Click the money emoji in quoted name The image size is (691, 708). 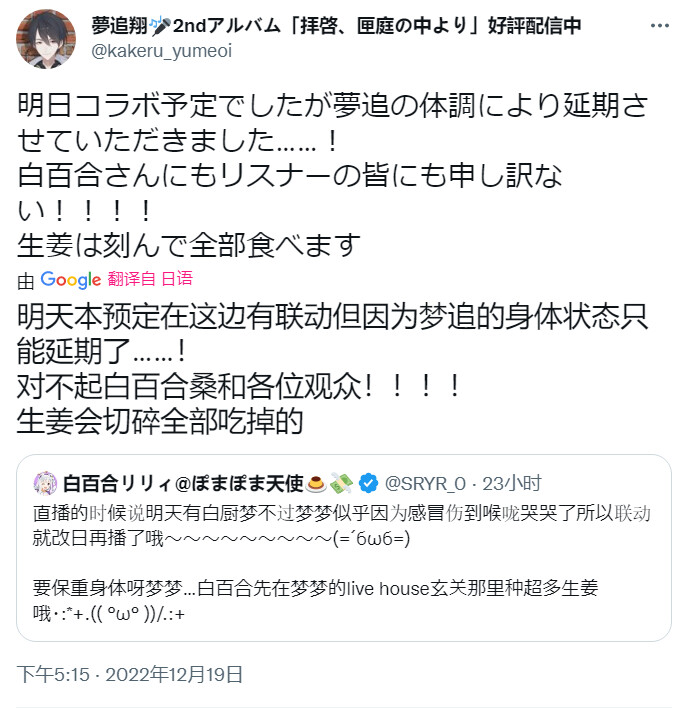tap(341, 483)
